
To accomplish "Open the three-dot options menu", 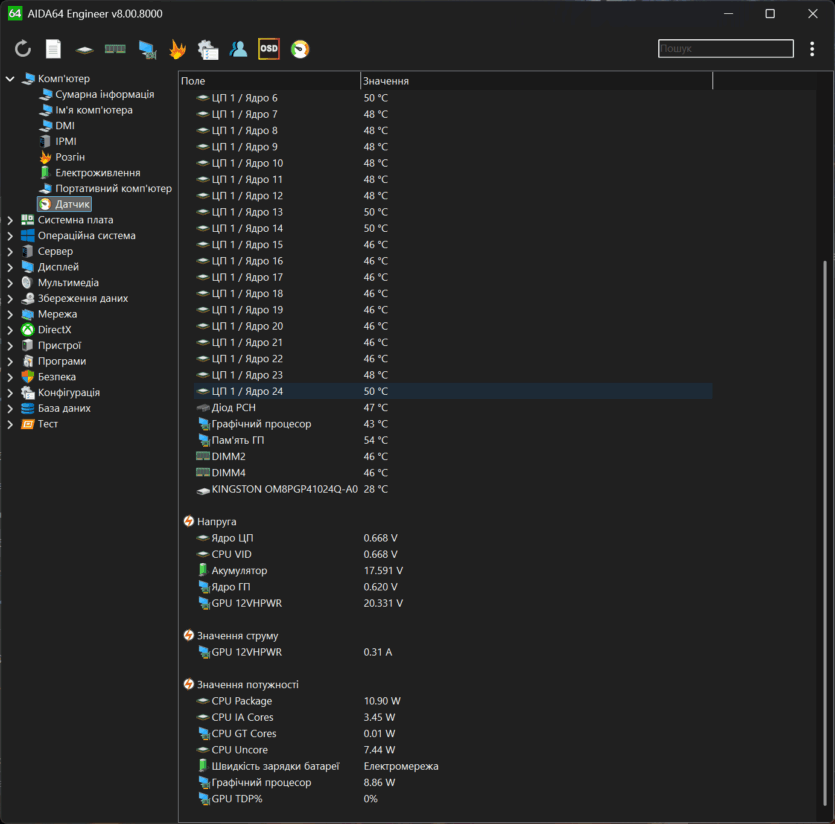I will (811, 49).
